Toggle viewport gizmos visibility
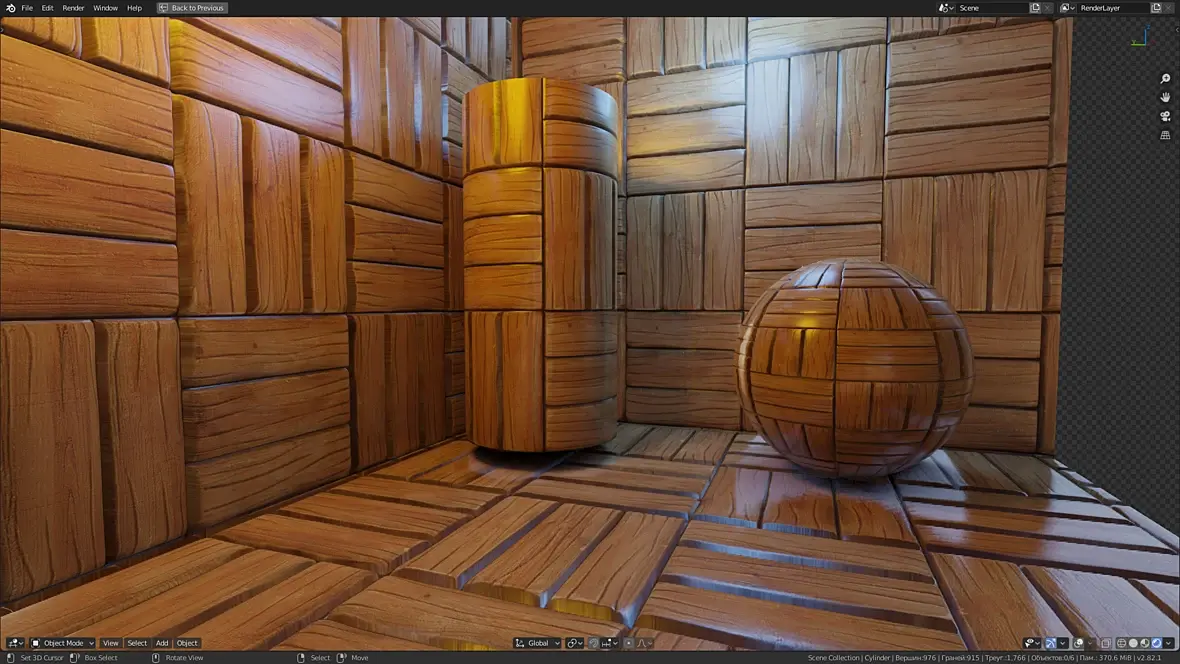This screenshot has width=1180, height=664. point(1051,643)
